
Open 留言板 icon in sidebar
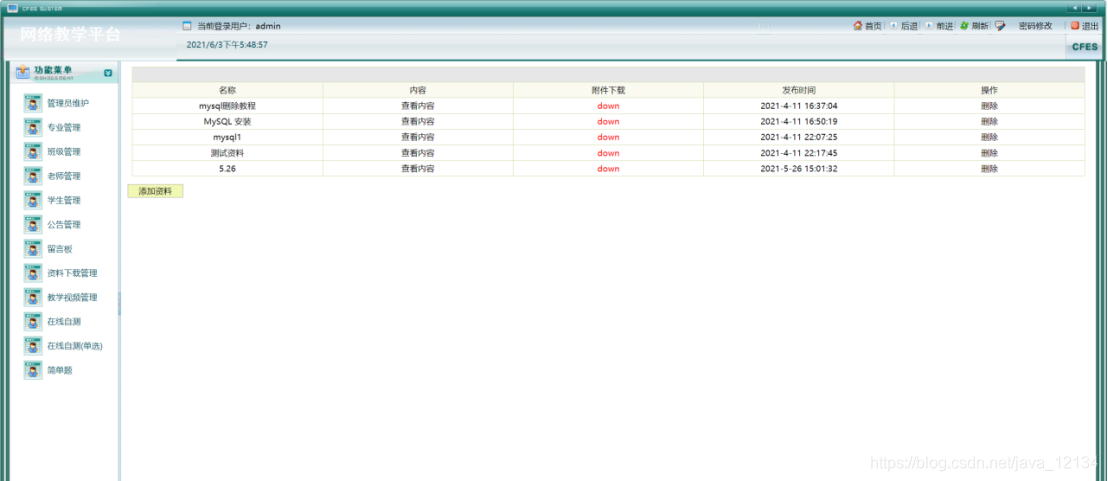(x=33, y=249)
